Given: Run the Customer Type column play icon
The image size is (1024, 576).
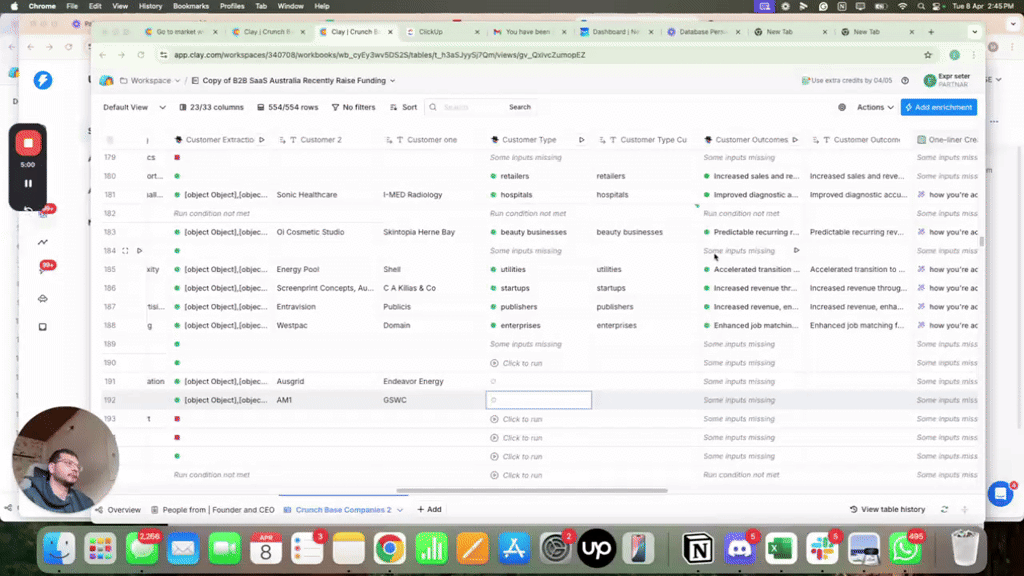Looking at the screenshot, I should pyautogui.click(x=582, y=140).
